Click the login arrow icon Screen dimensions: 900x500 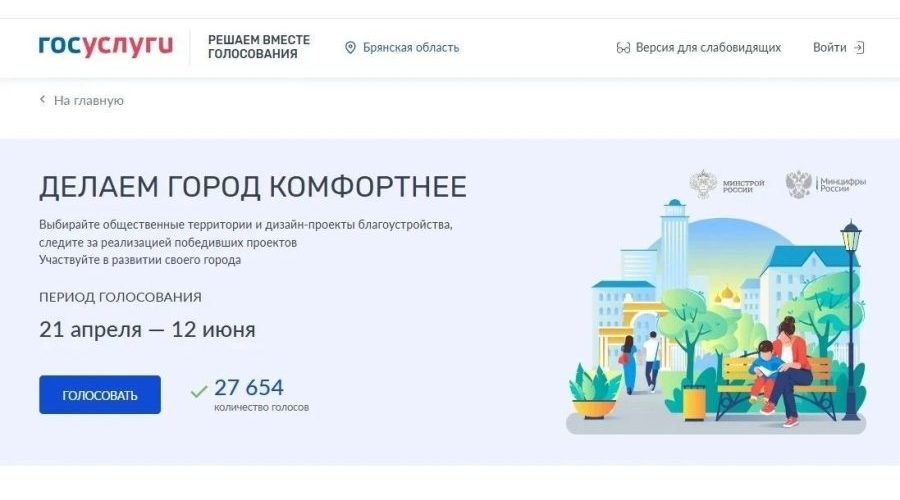[x=859, y=47]
